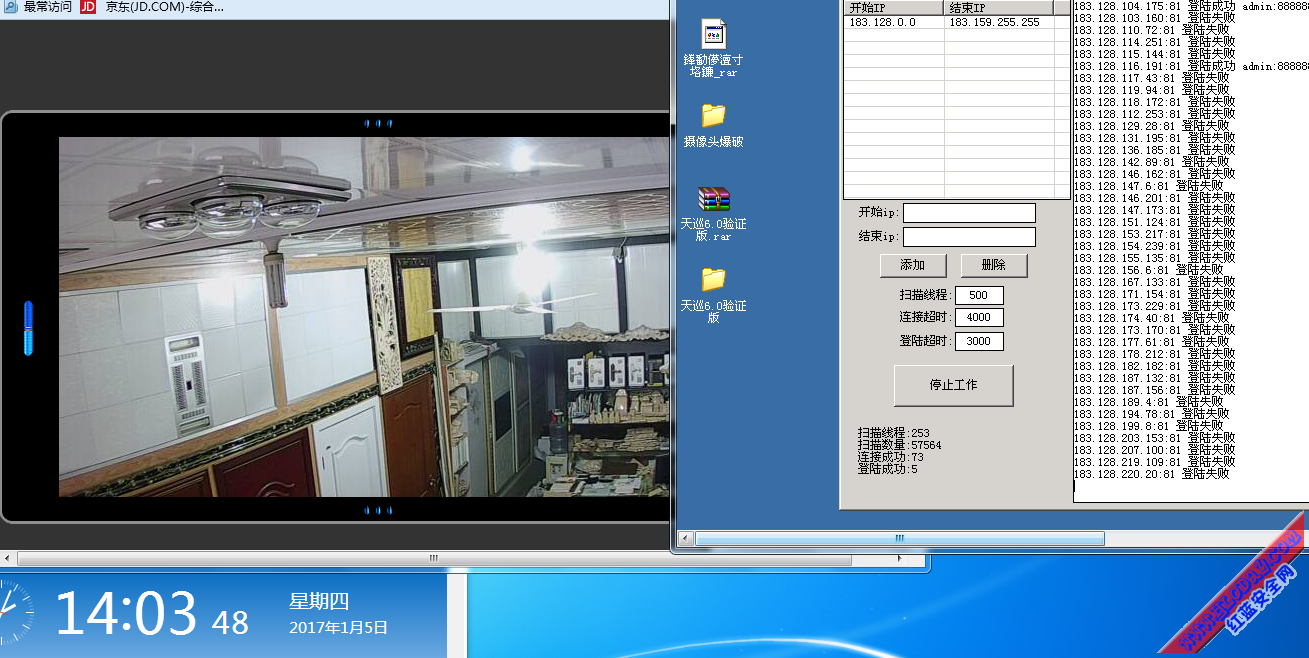Click the 连接超时 field showing 4000
1309x658 pixels.
tap(979, 318)
